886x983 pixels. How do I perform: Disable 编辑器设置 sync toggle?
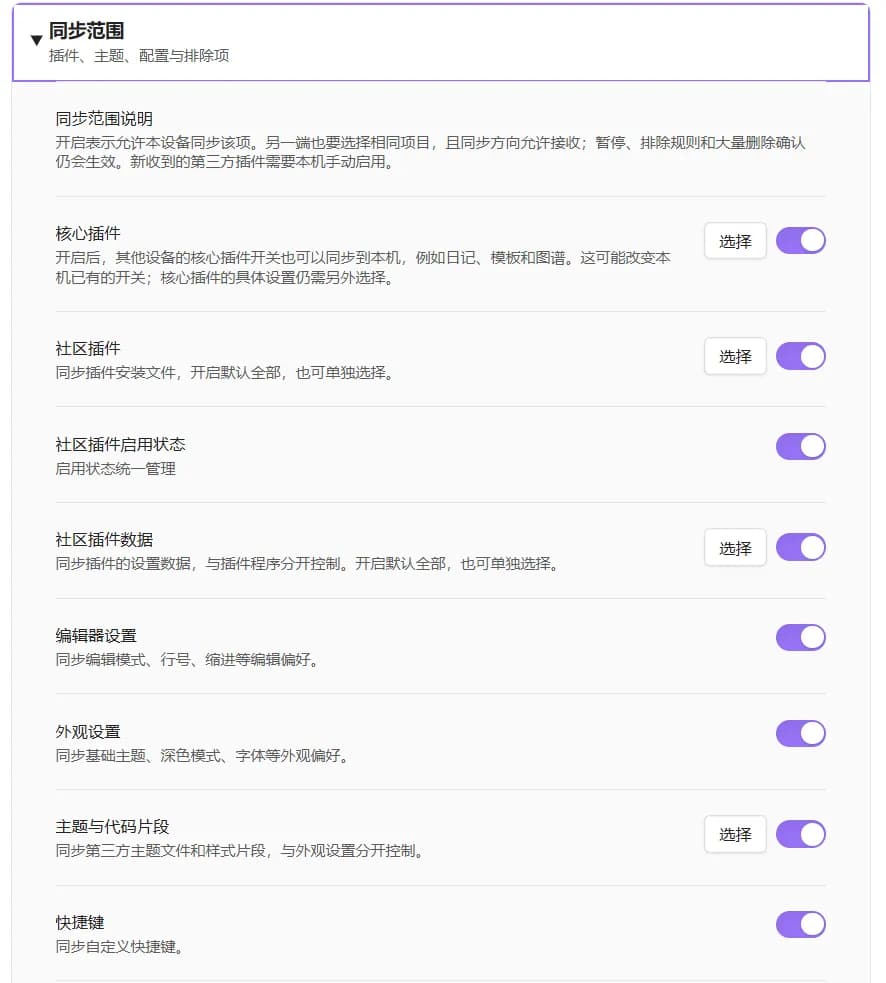point(801,637)
